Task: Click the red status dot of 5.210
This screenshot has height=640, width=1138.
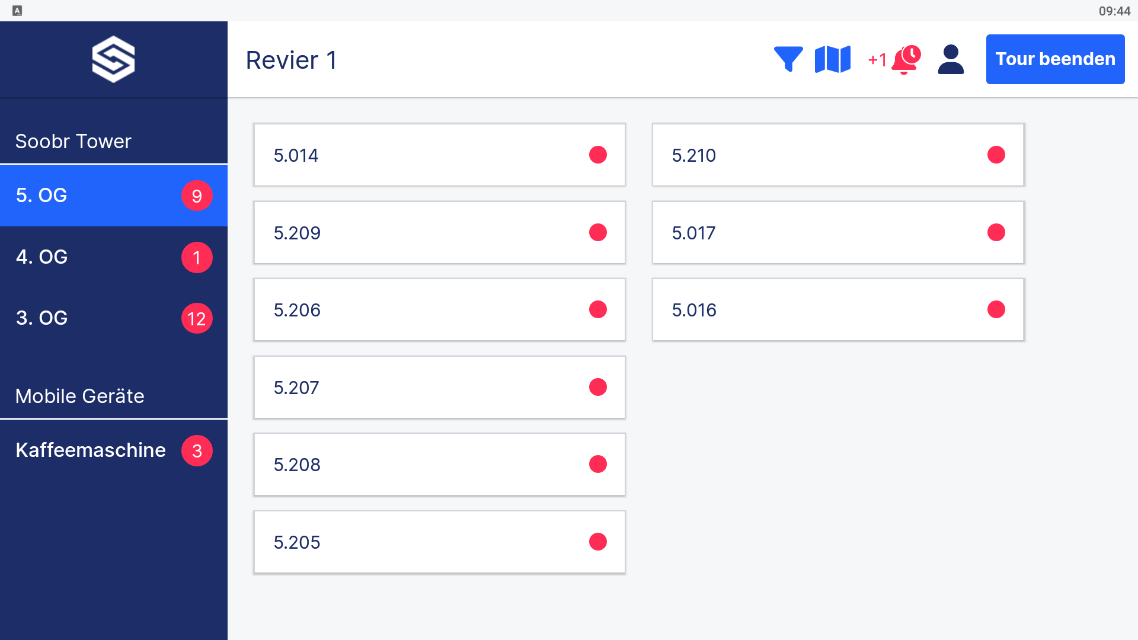Action: (x=996, y=155)
